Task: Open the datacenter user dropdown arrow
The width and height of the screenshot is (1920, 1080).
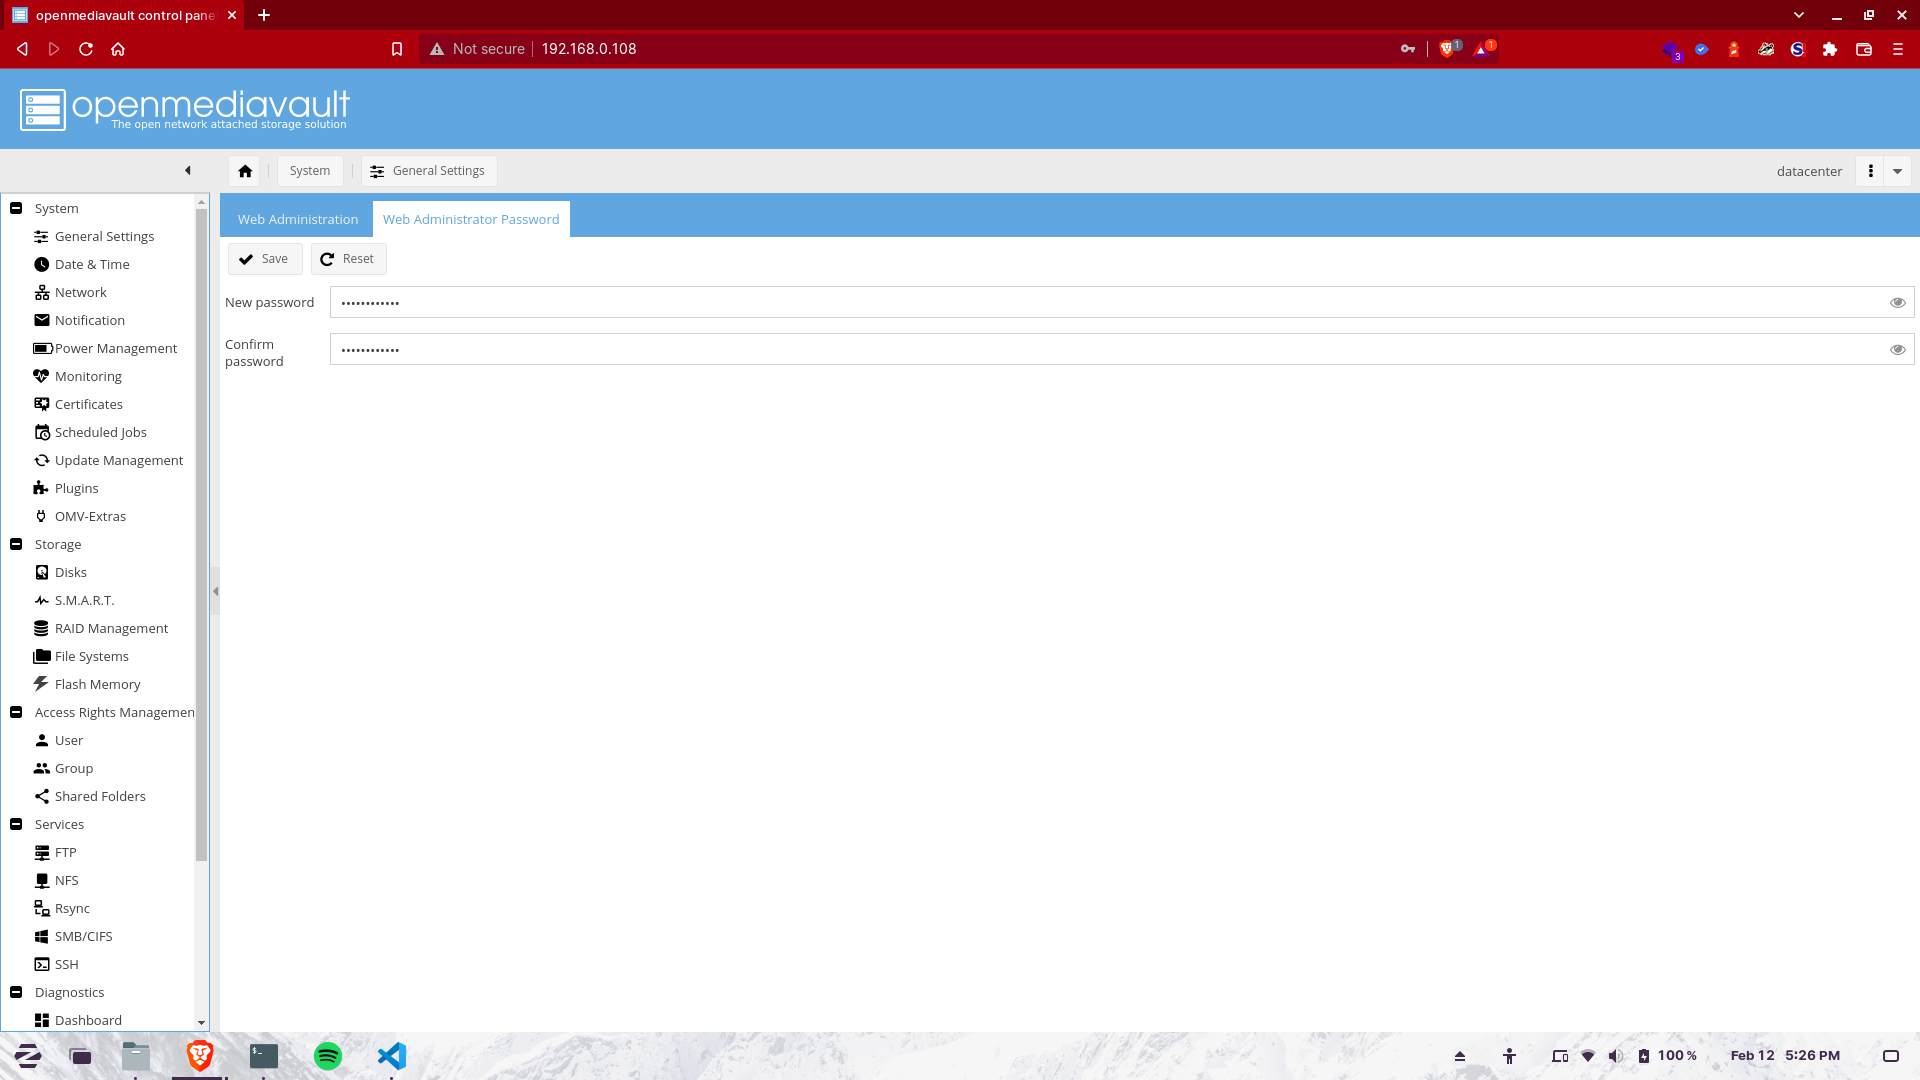Action: pyautogui.click(x=1897, y=171)
